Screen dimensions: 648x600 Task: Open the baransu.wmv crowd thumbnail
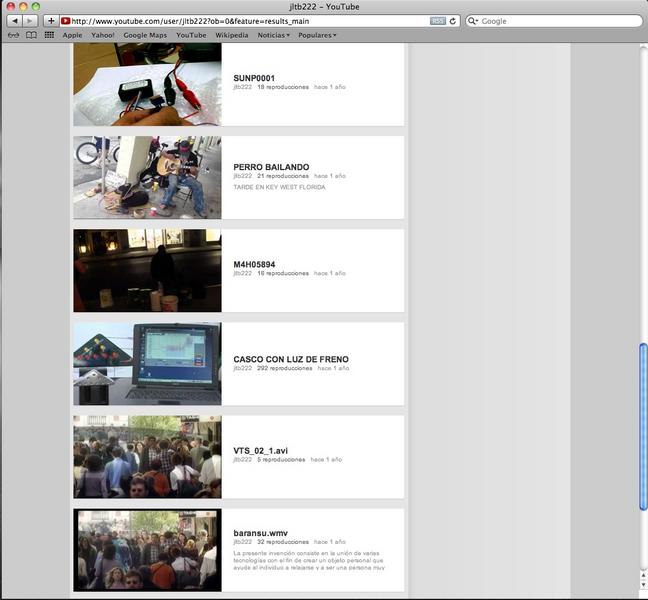[147, 550]
